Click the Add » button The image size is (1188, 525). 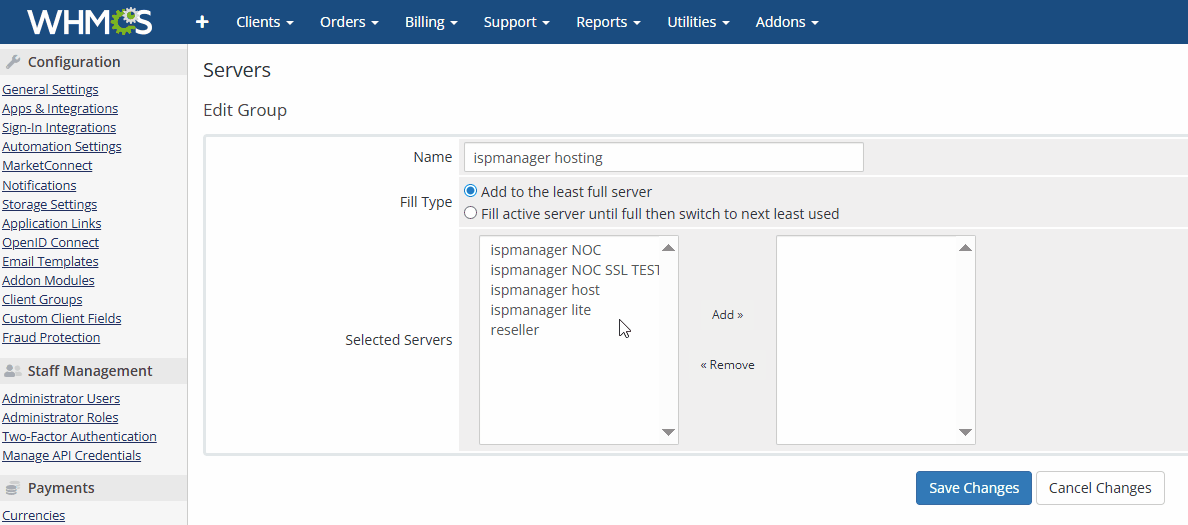pyautogui.click(x=727, y=315)
